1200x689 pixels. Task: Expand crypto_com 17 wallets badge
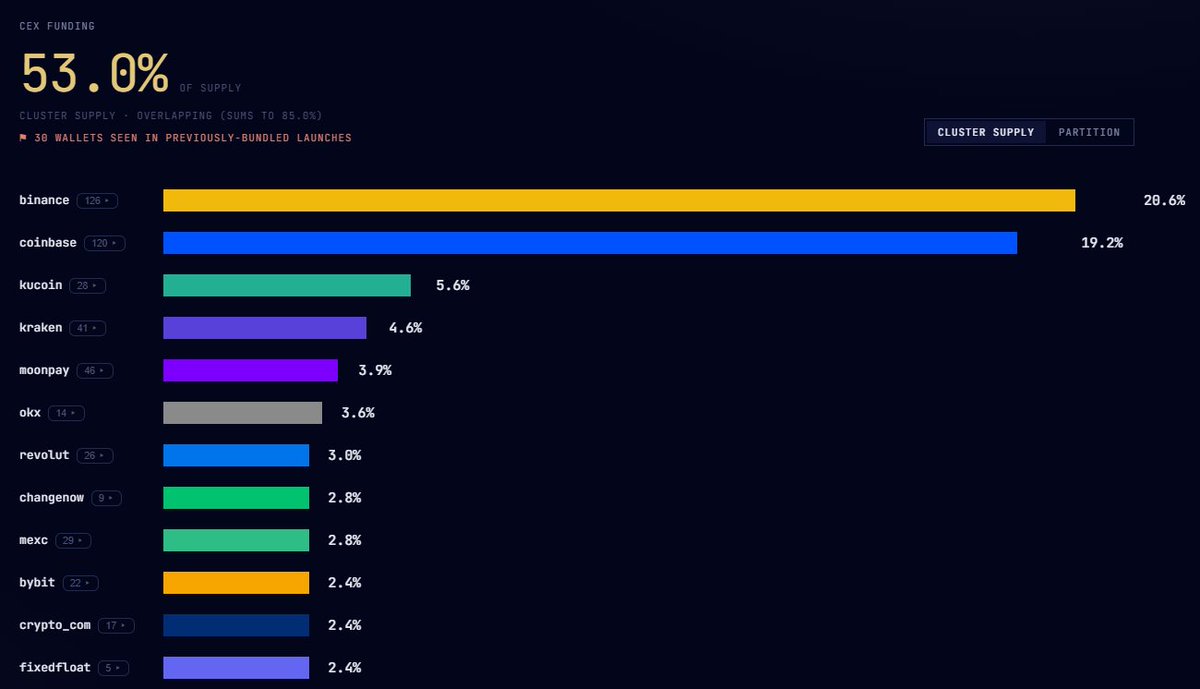115,625
